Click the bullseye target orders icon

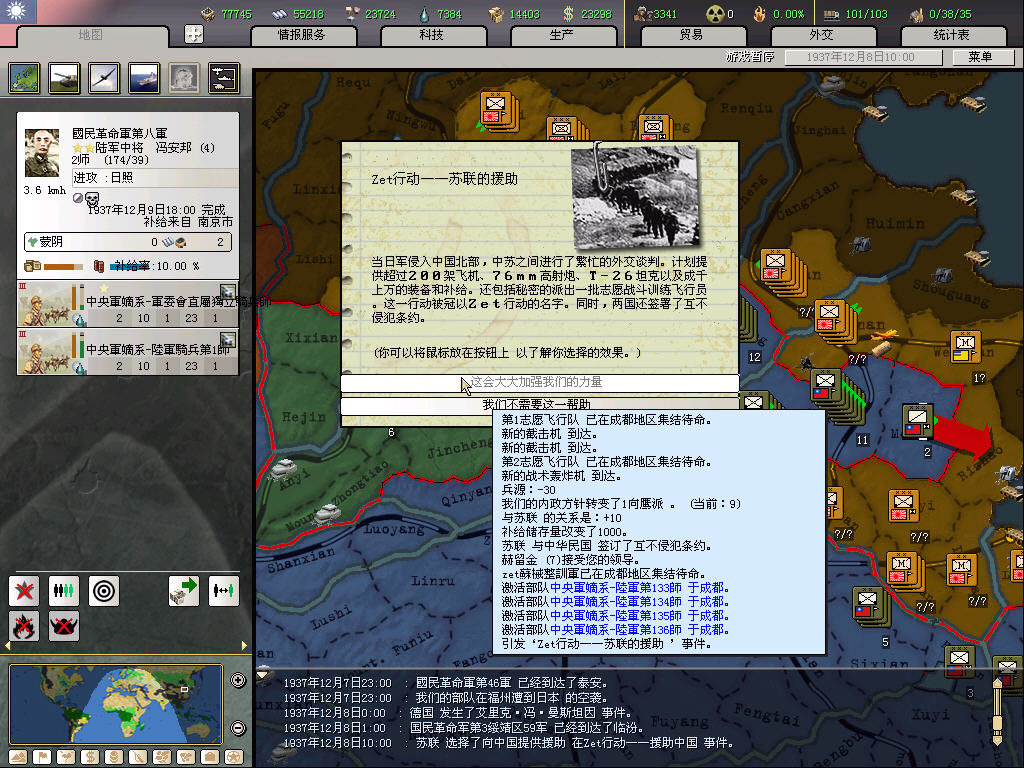coord(103,590)
